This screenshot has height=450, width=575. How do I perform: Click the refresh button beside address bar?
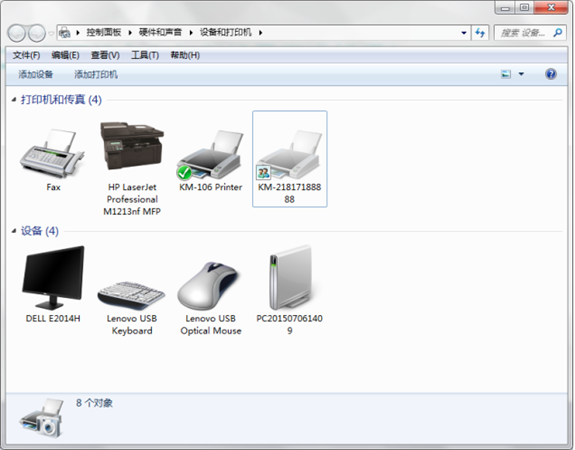[480, 33]
